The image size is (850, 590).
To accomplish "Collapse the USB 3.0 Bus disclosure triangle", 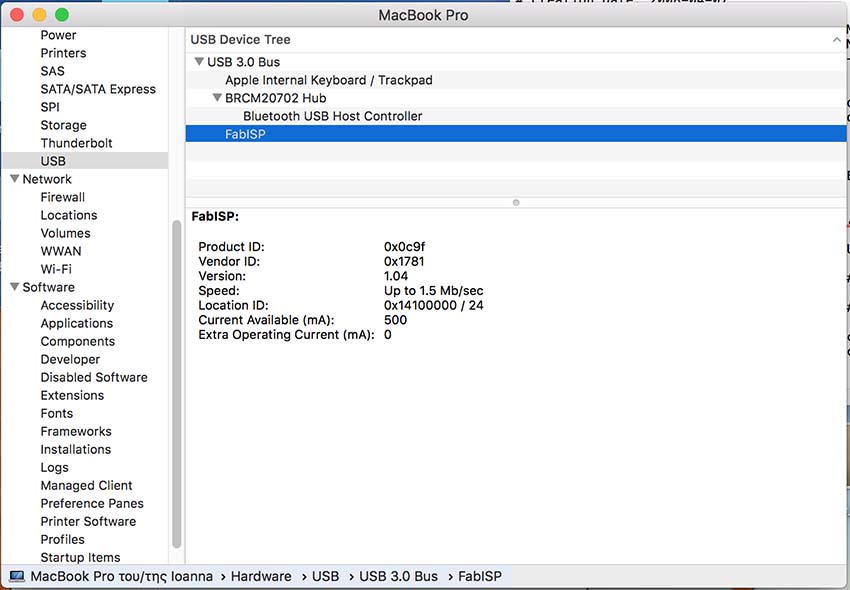I will point(199,61).
